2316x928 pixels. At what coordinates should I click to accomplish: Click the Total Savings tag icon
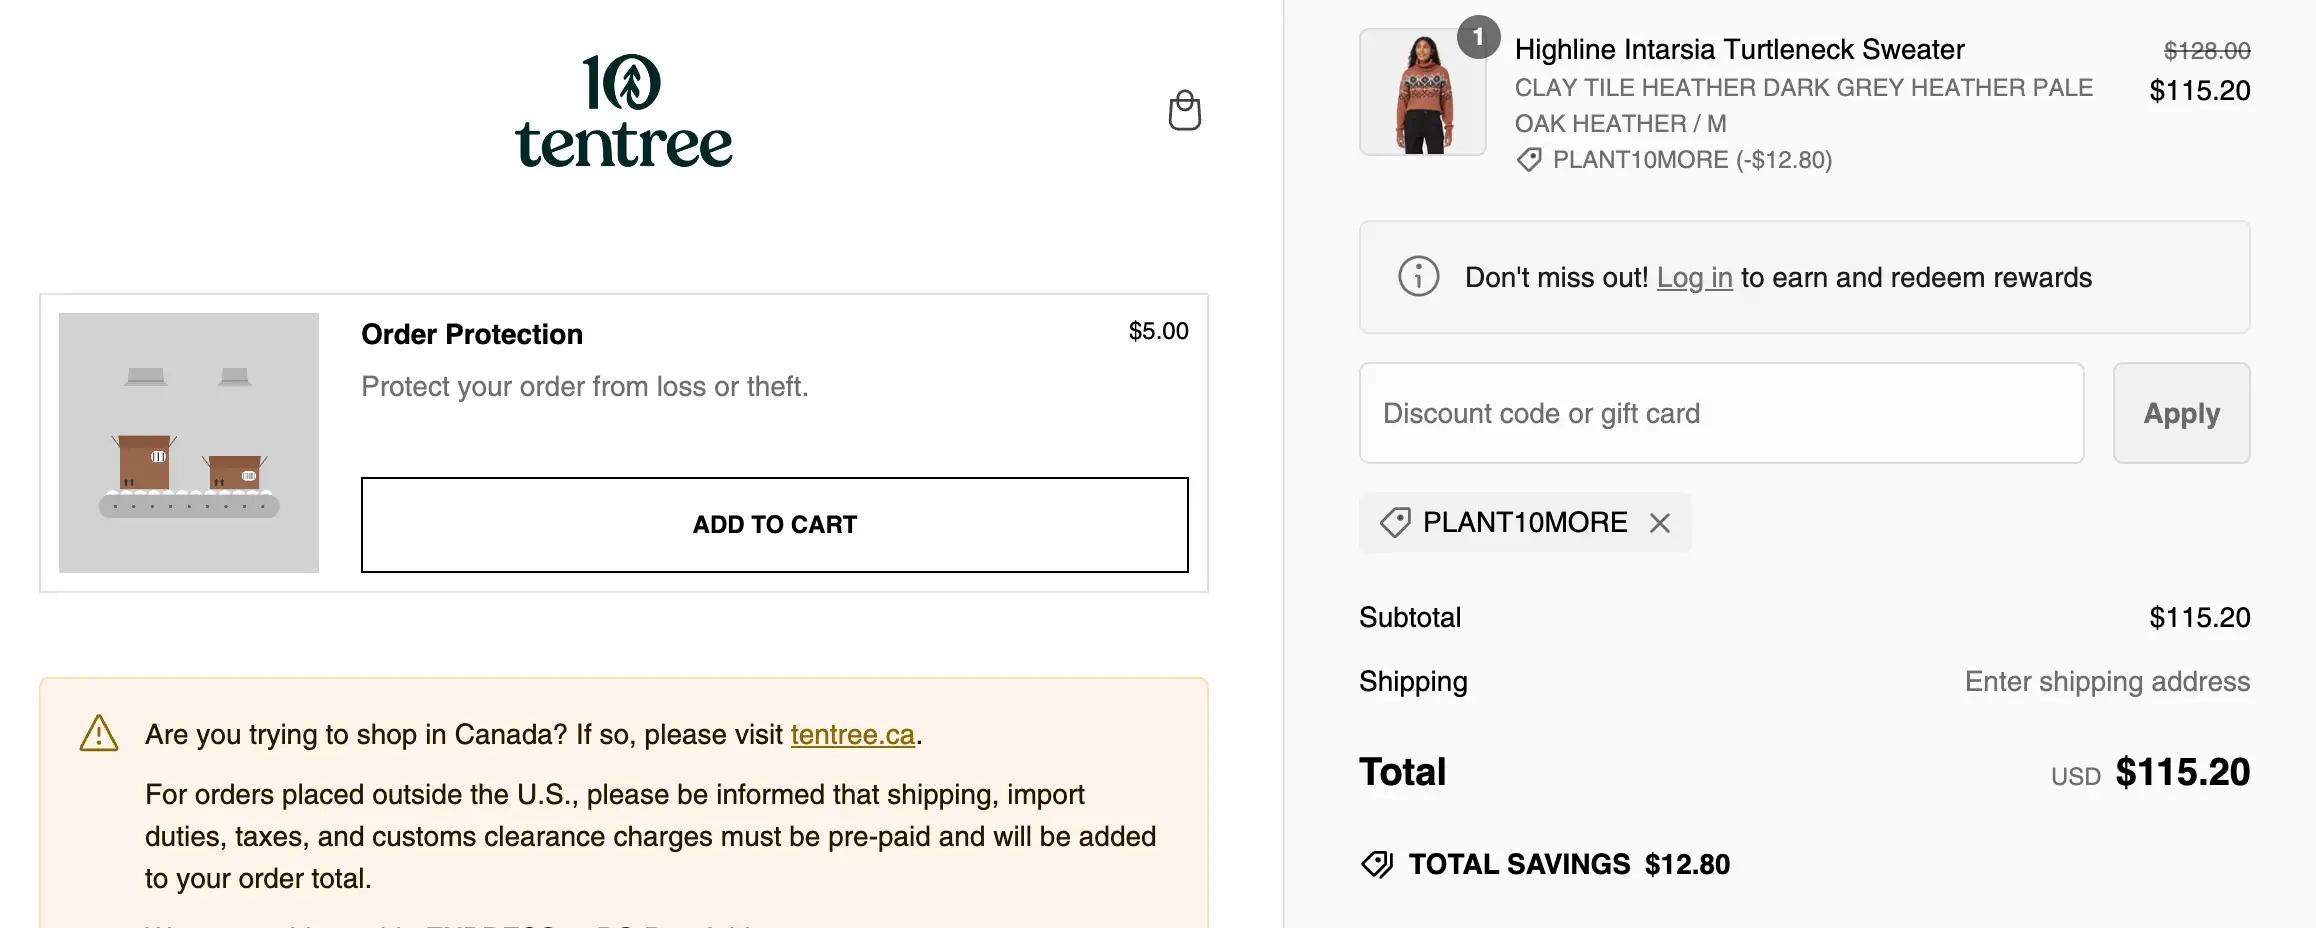(1377, 864)
